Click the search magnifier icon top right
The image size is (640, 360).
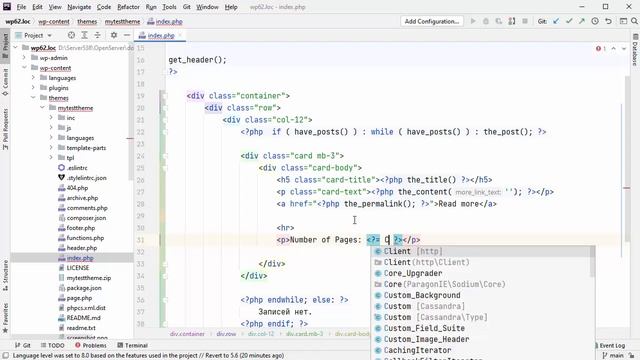pyautogui.click(x=634, y=21)
